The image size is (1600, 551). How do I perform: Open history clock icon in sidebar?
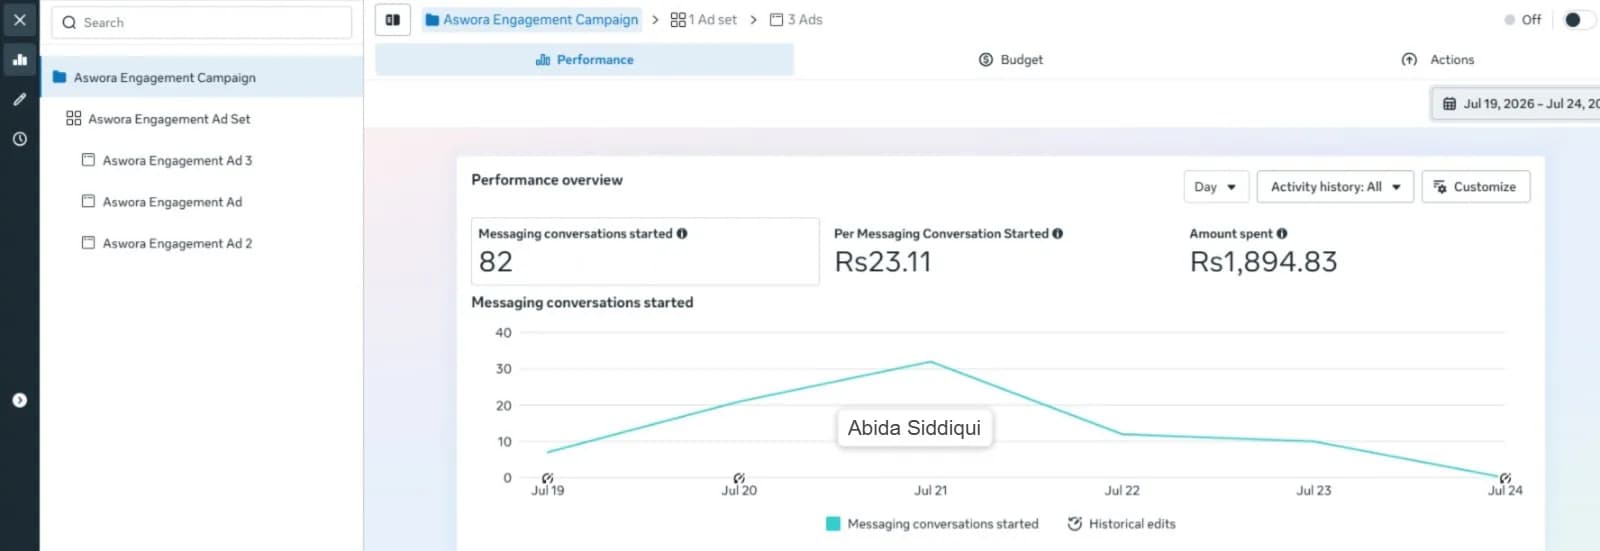click(x=19, y=140)
